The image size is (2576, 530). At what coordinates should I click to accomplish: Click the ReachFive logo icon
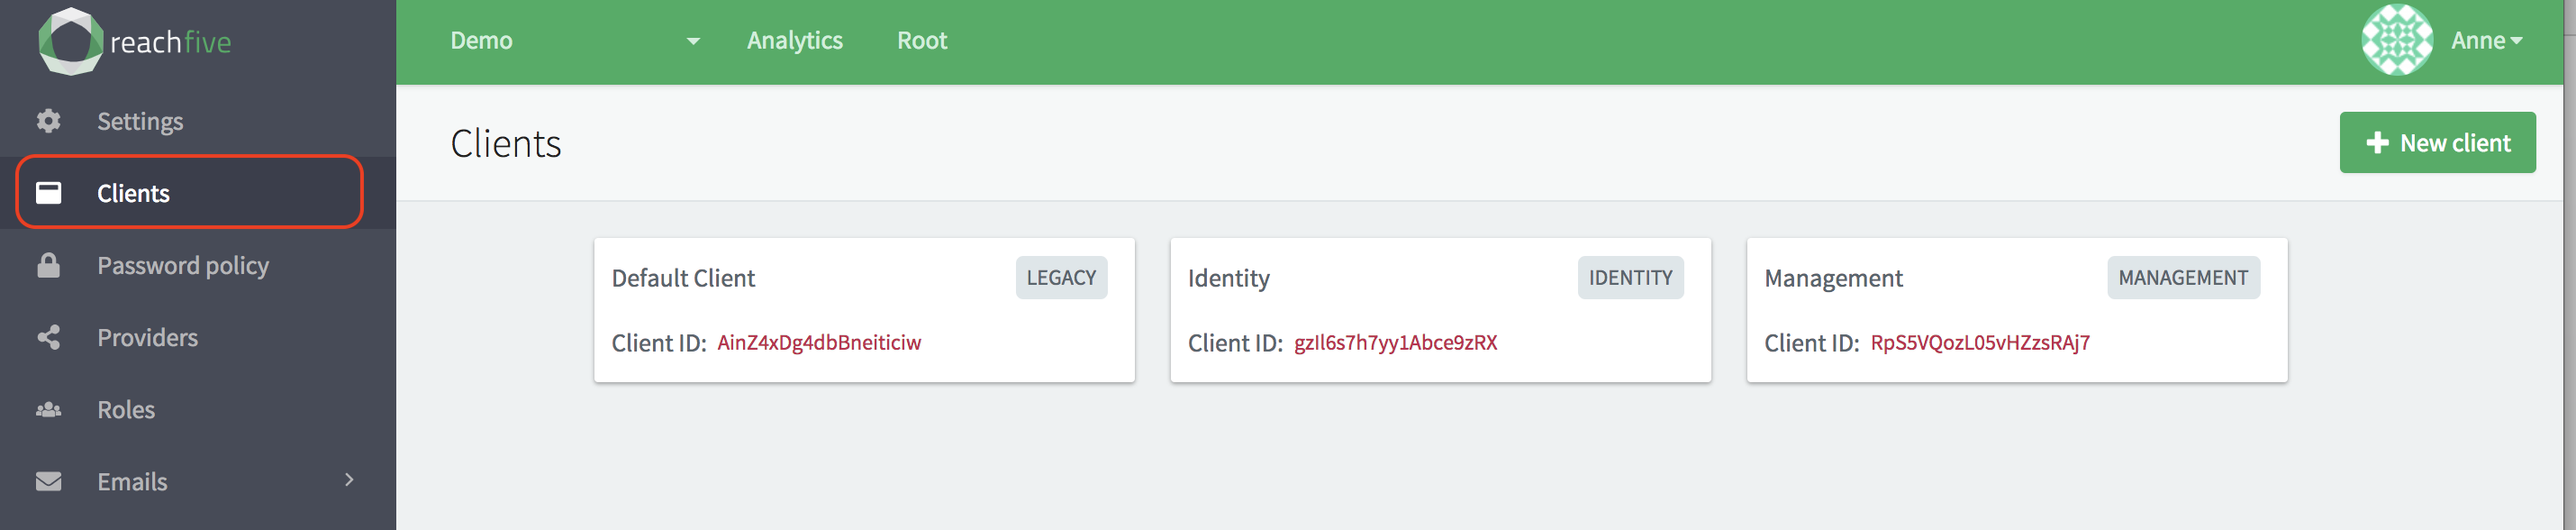point(70,41)
